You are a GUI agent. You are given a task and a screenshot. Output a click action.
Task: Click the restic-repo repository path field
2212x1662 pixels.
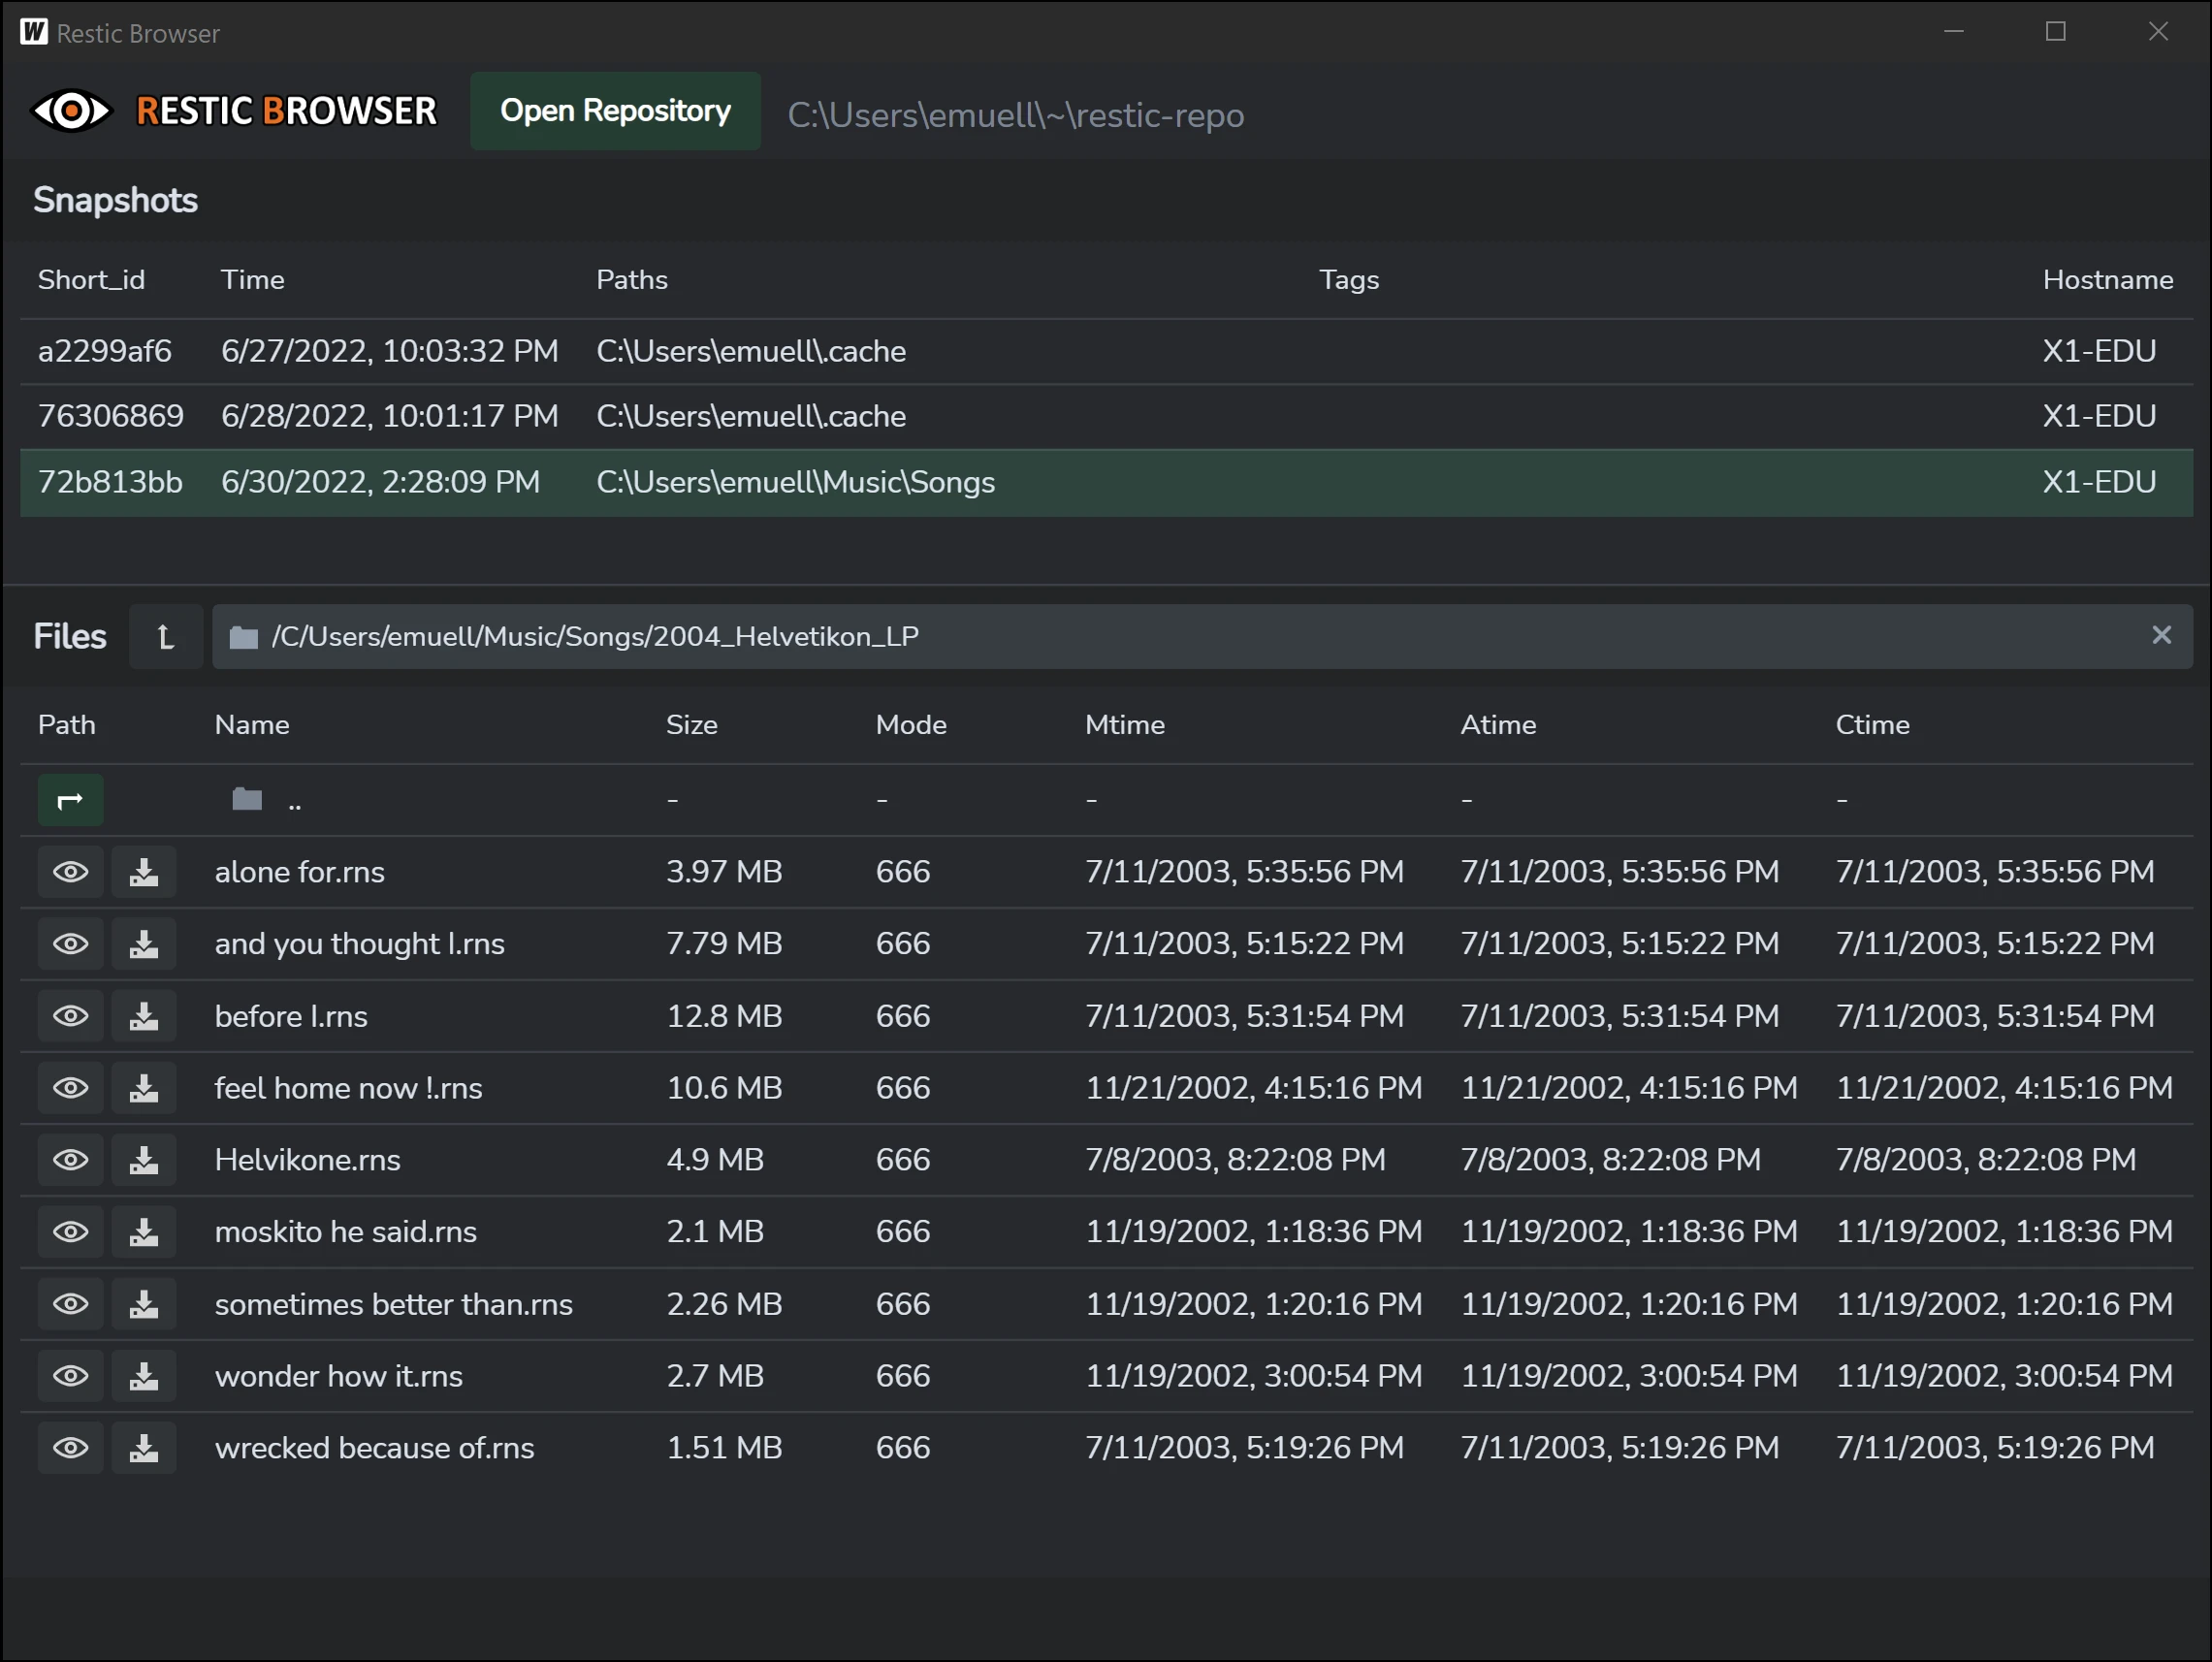pyautogui.click(x=1016, y=115)
